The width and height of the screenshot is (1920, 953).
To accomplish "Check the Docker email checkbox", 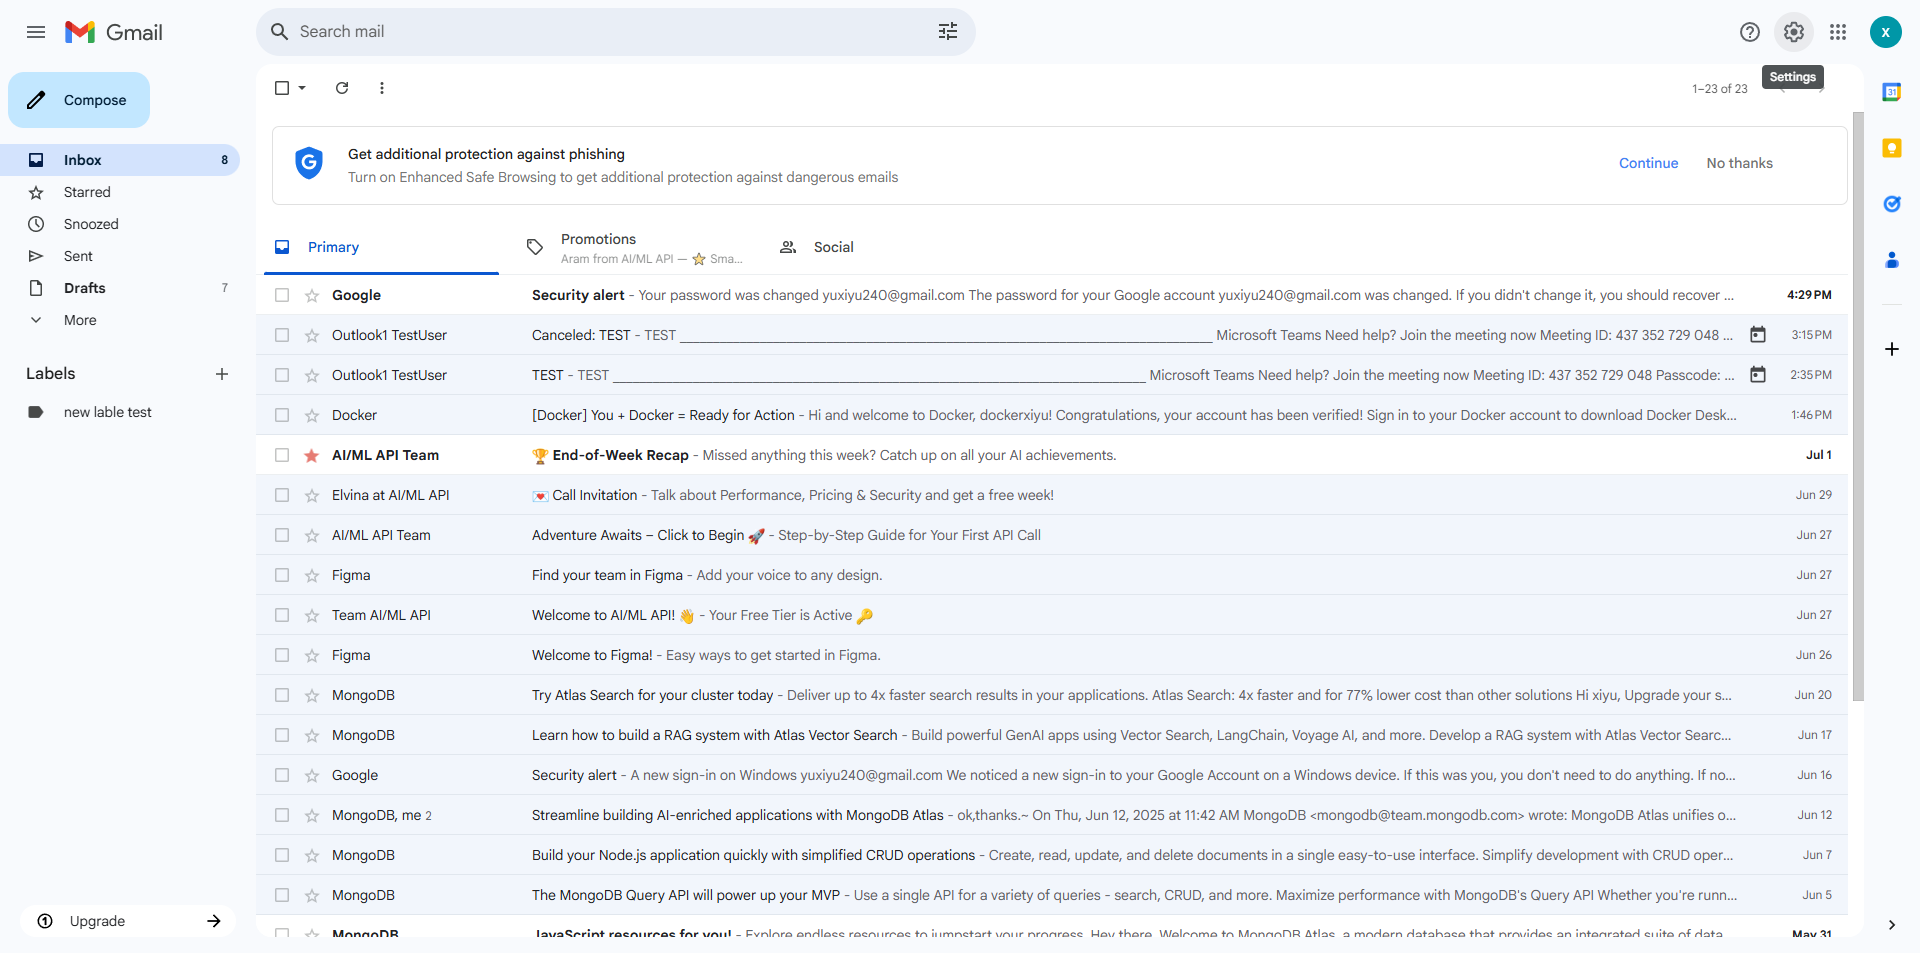I will (282, 415).
